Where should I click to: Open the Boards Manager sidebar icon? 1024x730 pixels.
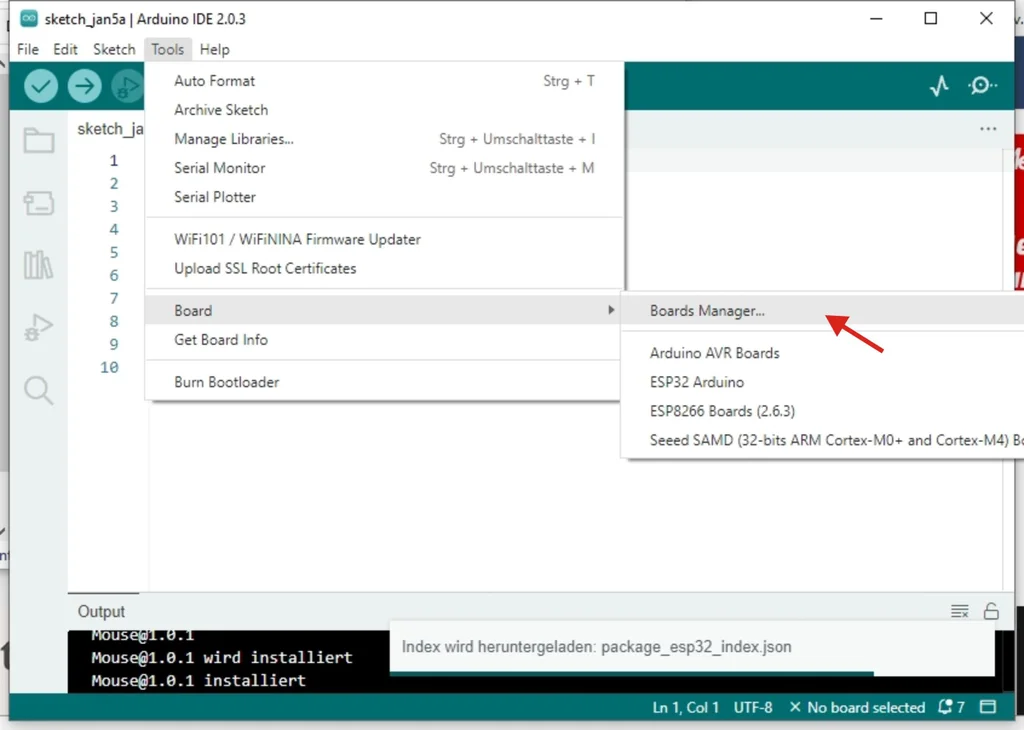39,204
